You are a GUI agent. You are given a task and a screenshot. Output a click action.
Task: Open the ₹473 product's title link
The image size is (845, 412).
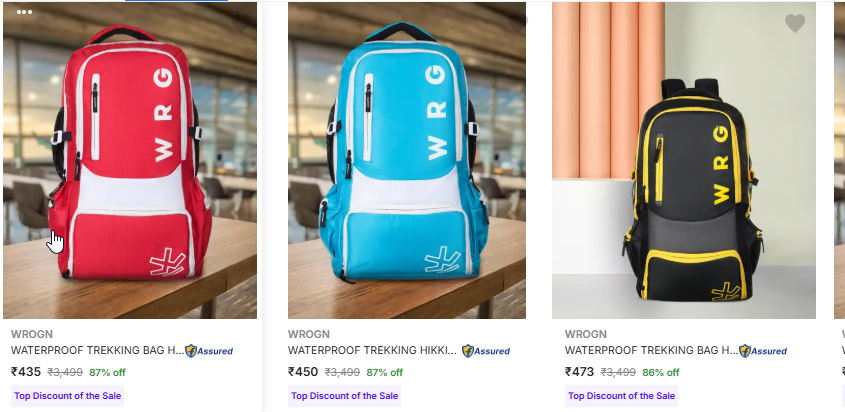(651, 351)
